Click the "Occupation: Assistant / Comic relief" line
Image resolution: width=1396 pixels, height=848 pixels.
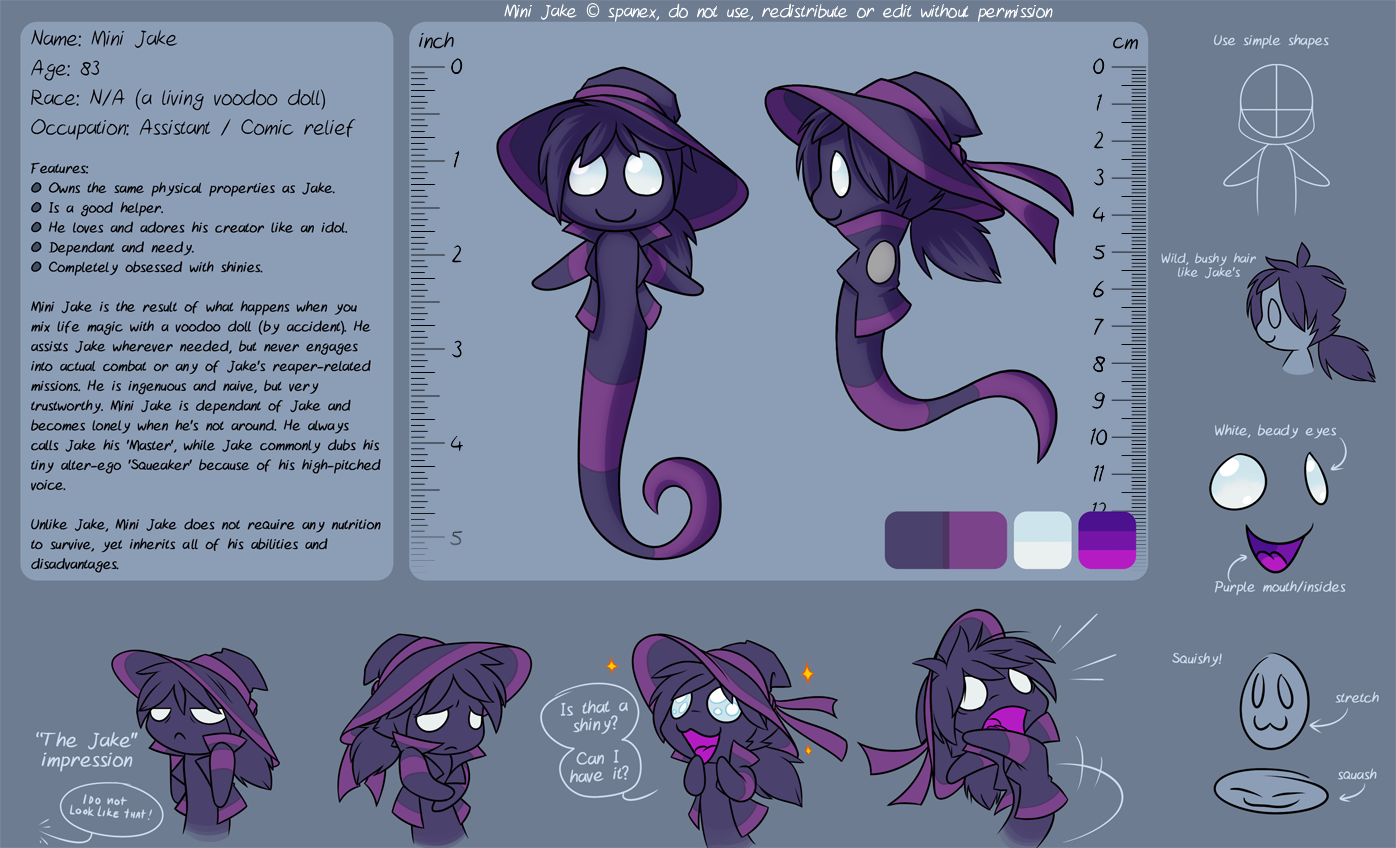point(191,128)
